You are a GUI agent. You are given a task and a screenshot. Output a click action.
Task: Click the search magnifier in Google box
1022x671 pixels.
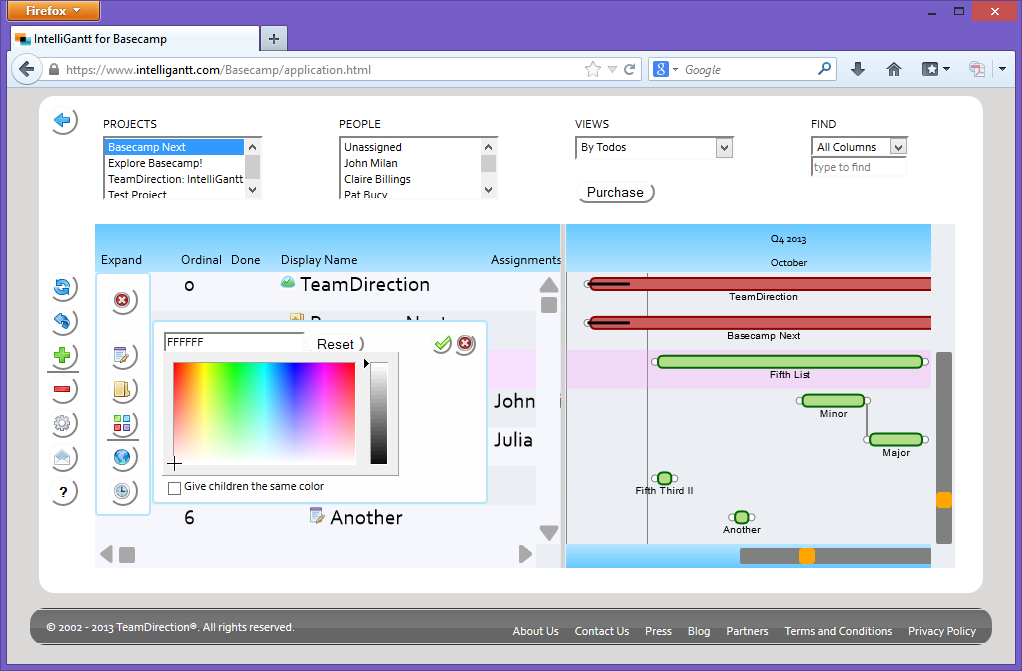[825, 68]
